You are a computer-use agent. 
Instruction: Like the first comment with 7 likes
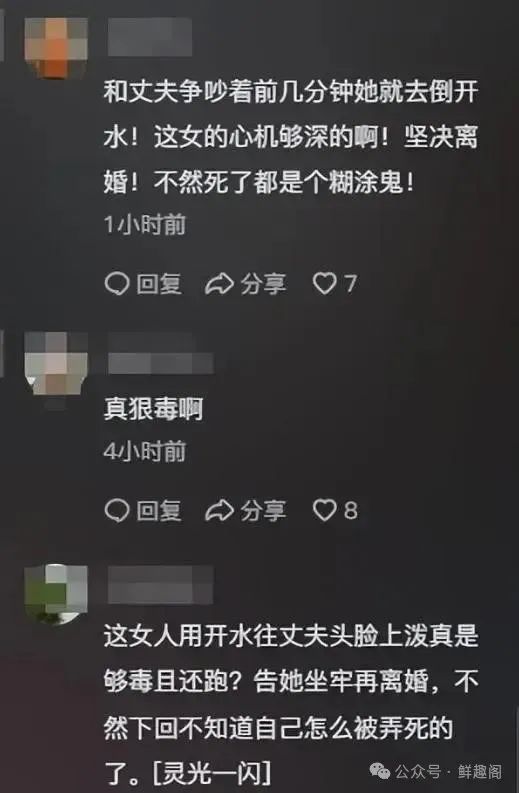324,283
